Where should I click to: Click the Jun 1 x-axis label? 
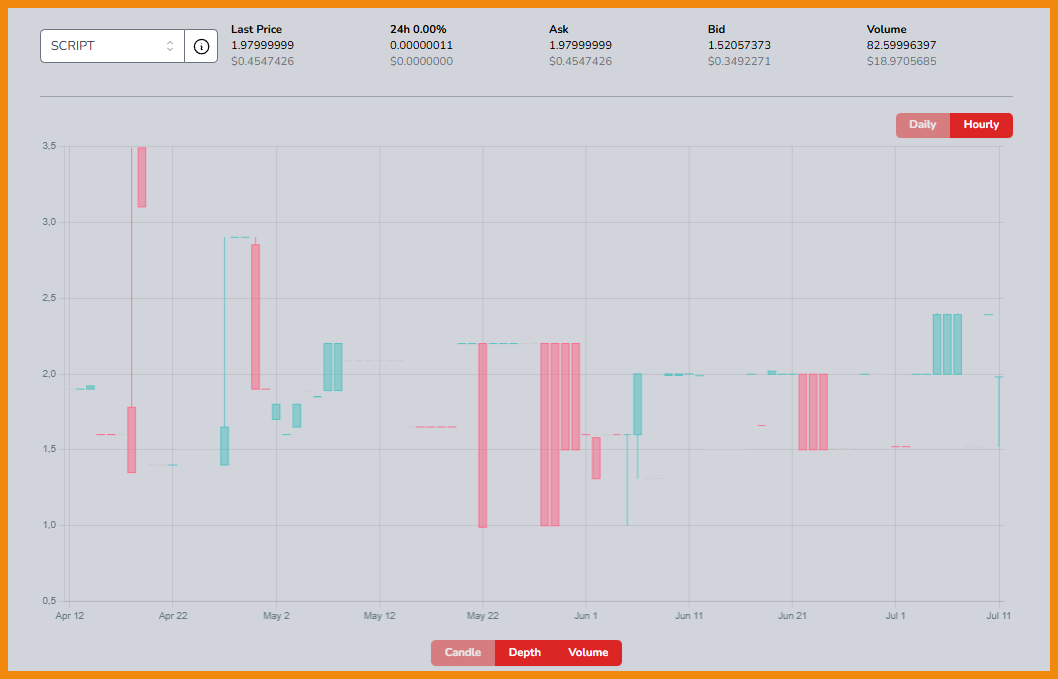pyautogui.click(x=586, y=616)
